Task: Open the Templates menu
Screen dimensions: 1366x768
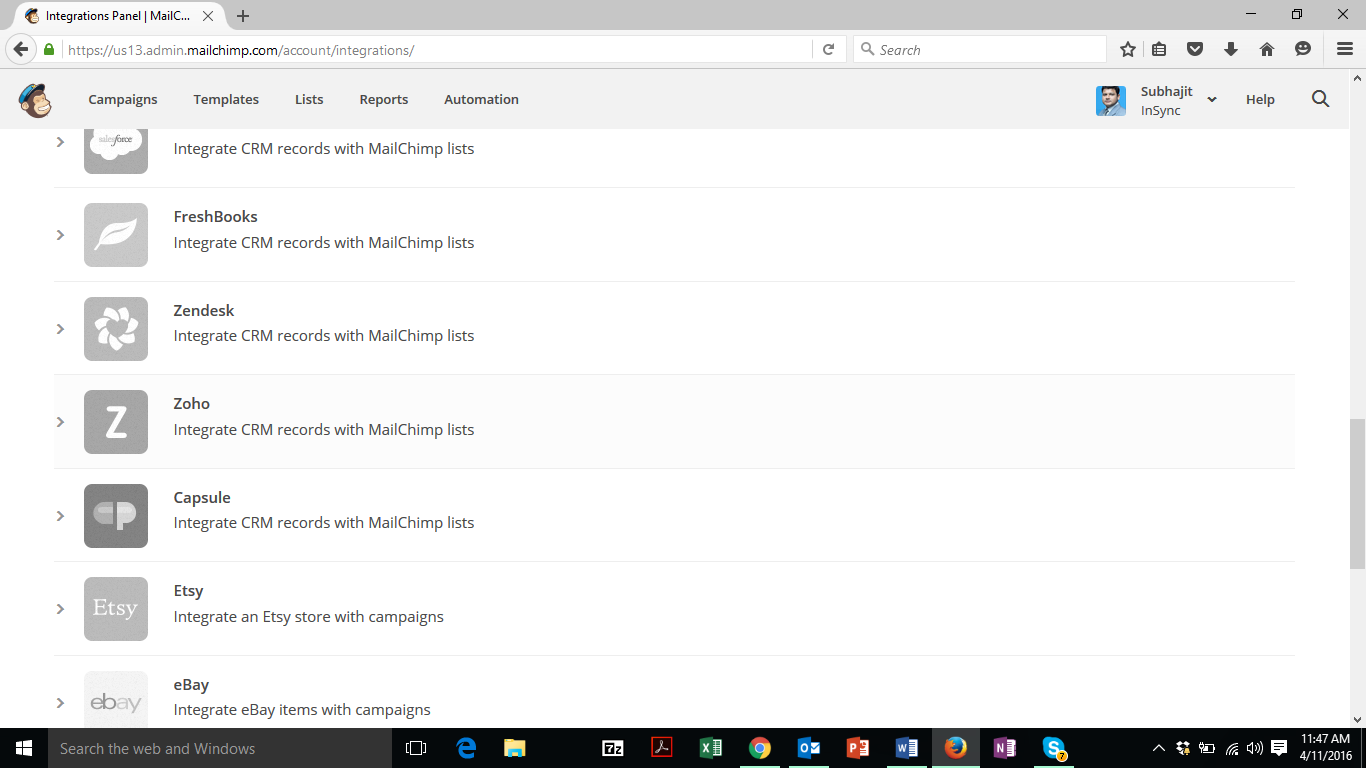Action: (x=226, y=99)
